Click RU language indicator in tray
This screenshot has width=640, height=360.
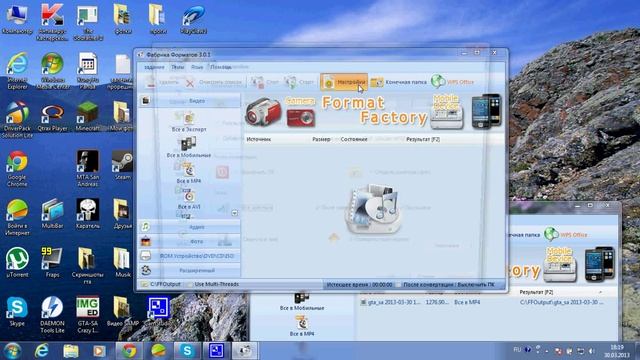[517, 350]
